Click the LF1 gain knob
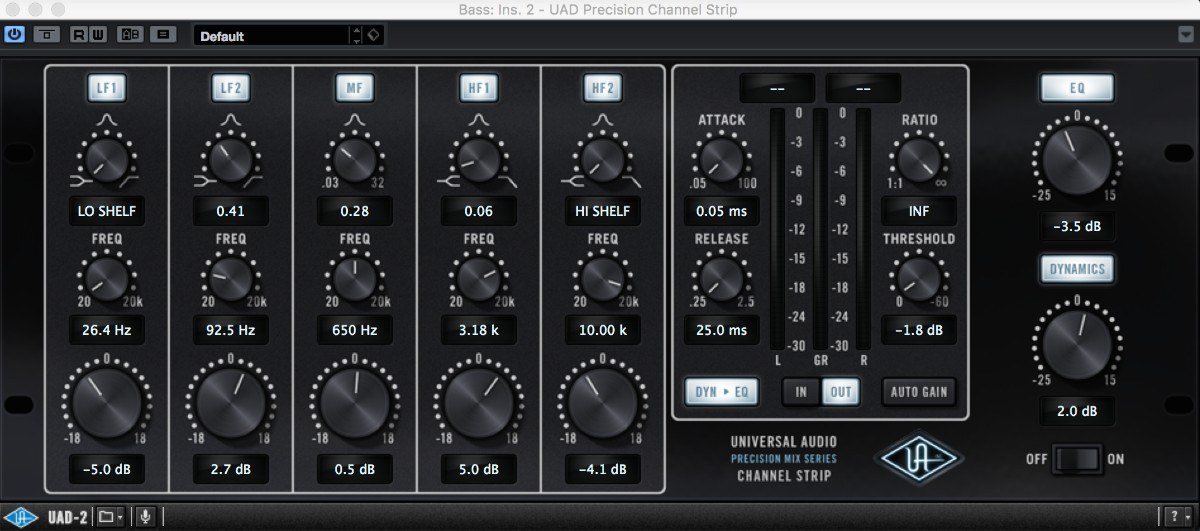1200x531 pixels. pos(106,402)
